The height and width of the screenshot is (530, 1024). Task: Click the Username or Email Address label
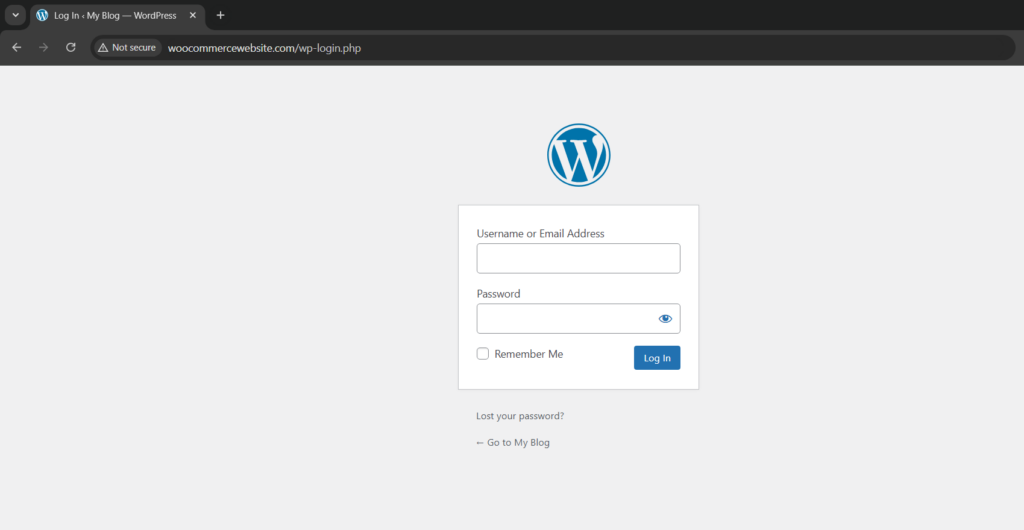[x=541, y=234]
